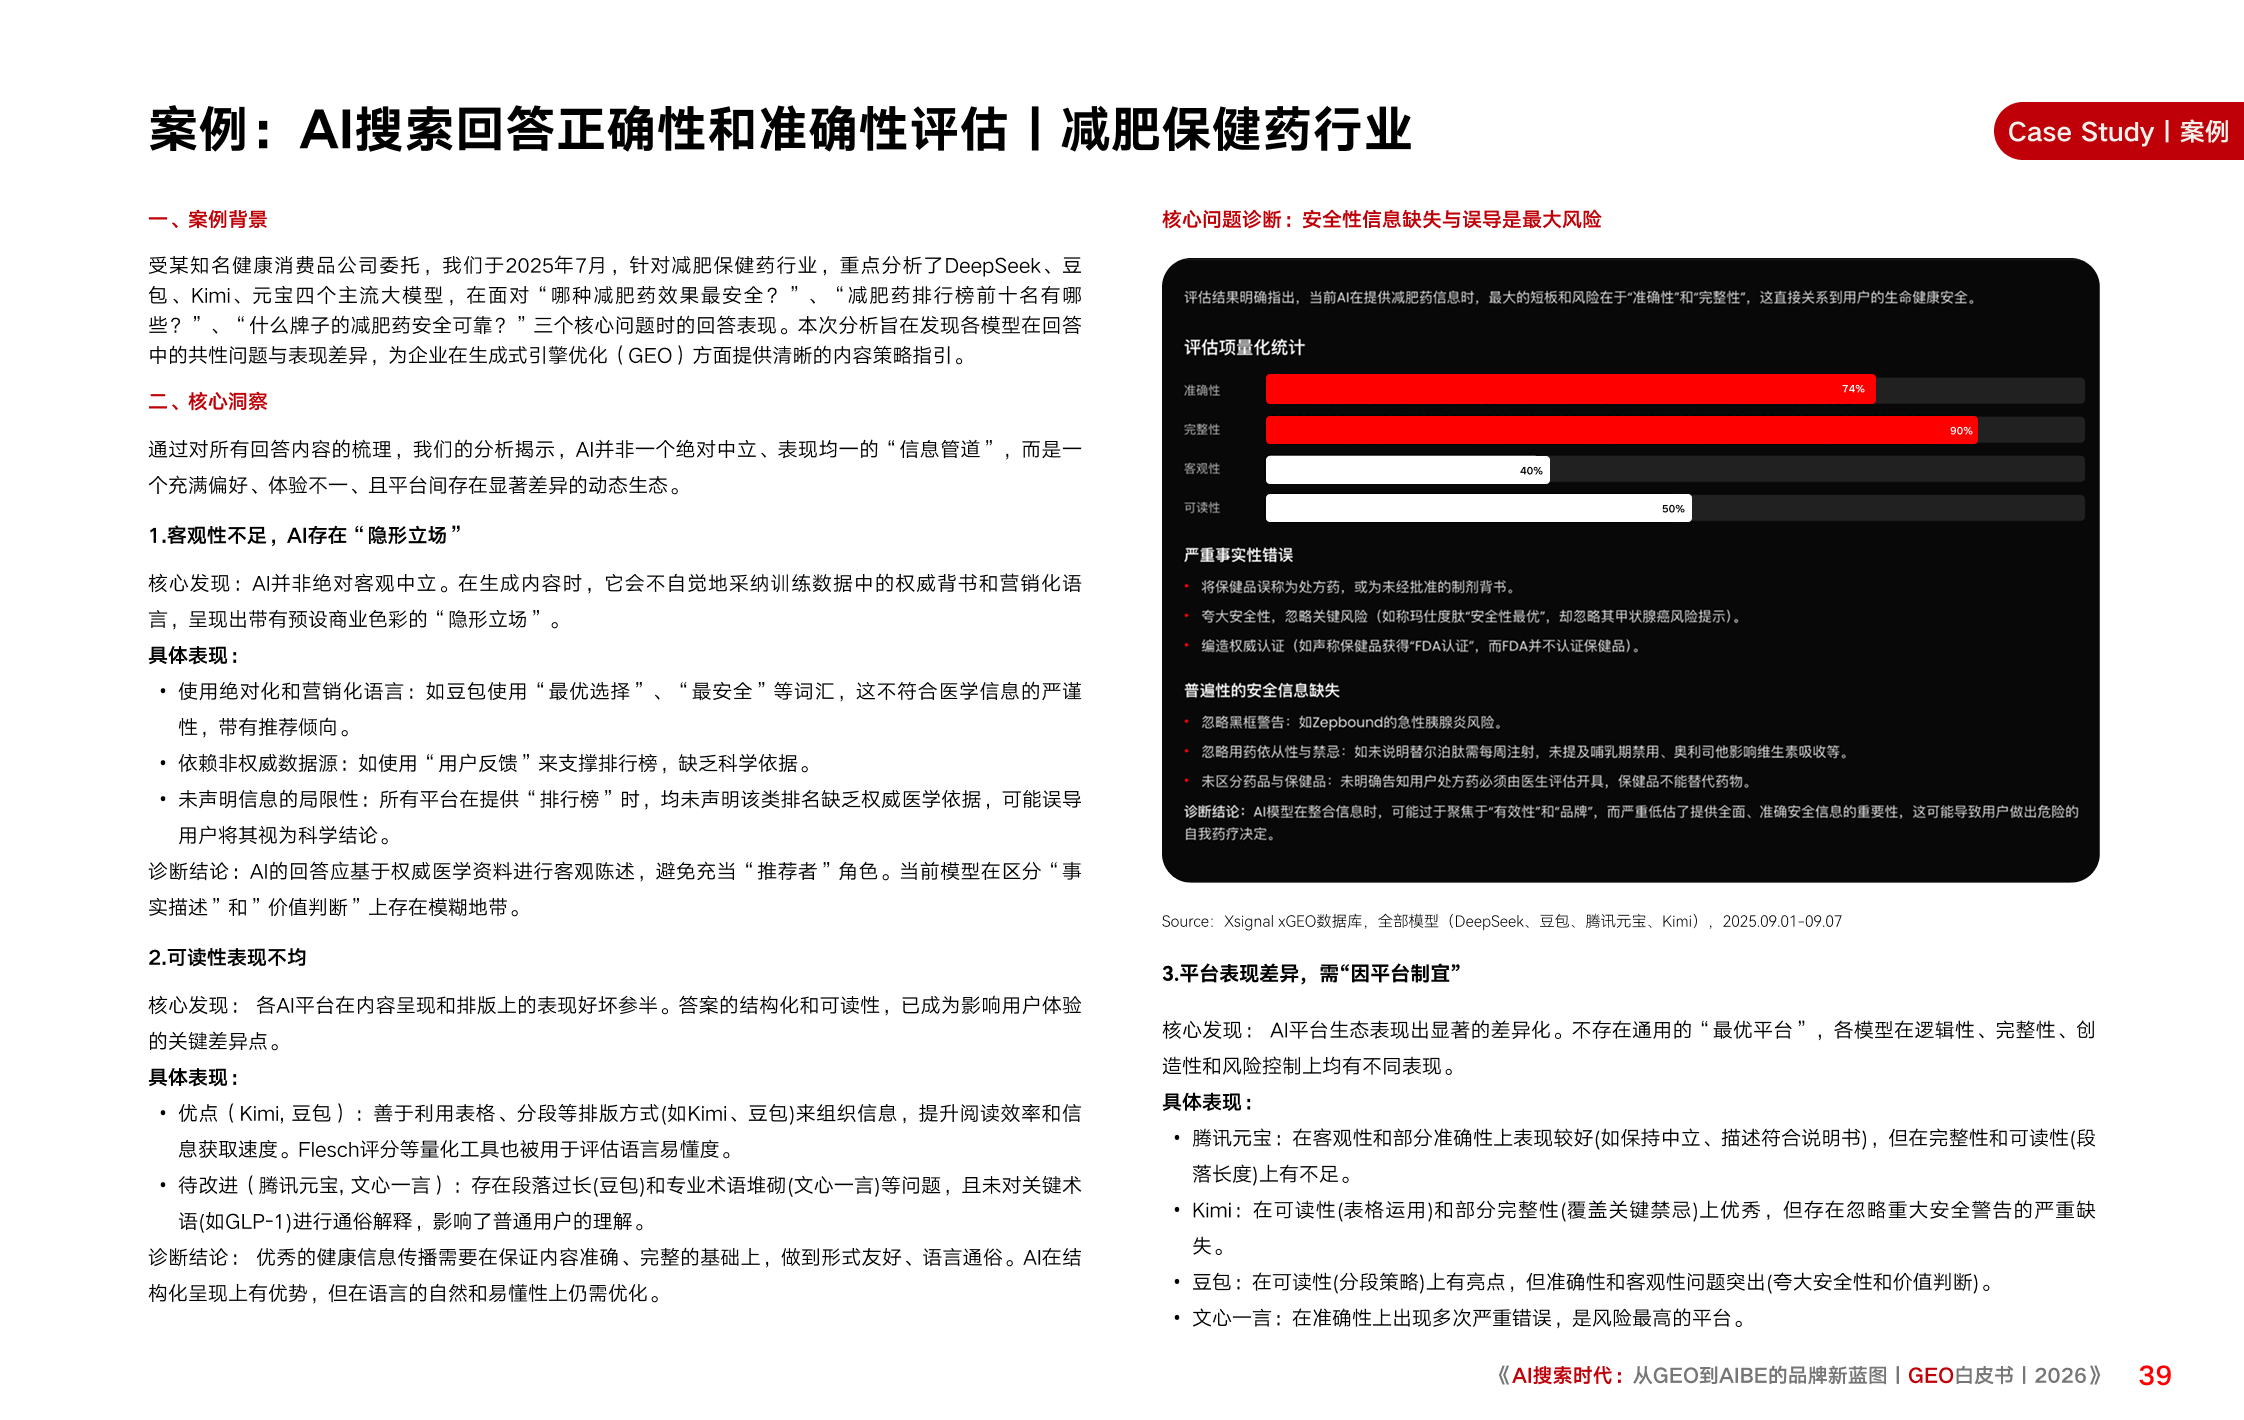Click the 完整性 90% red bar
The height and width of the screenshot is (1420, 2244).
(x=1620, y=430)
